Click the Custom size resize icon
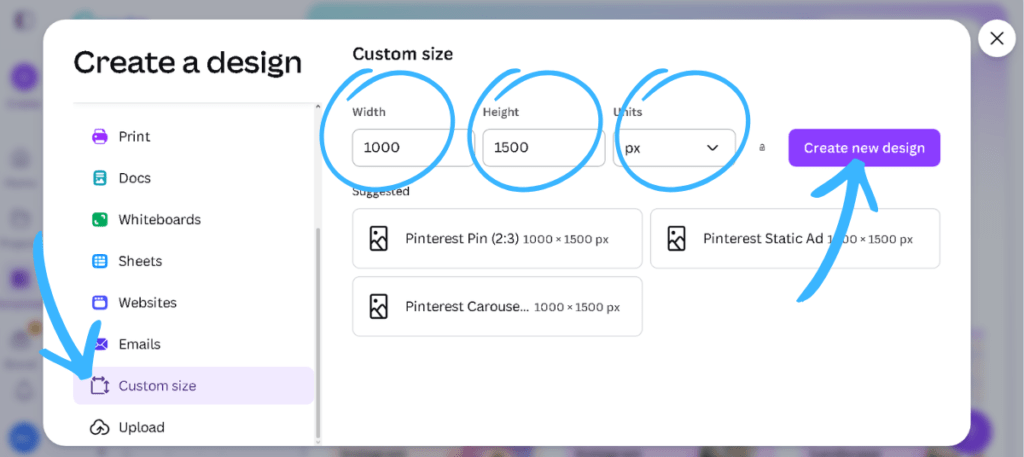 coord(99,386)
